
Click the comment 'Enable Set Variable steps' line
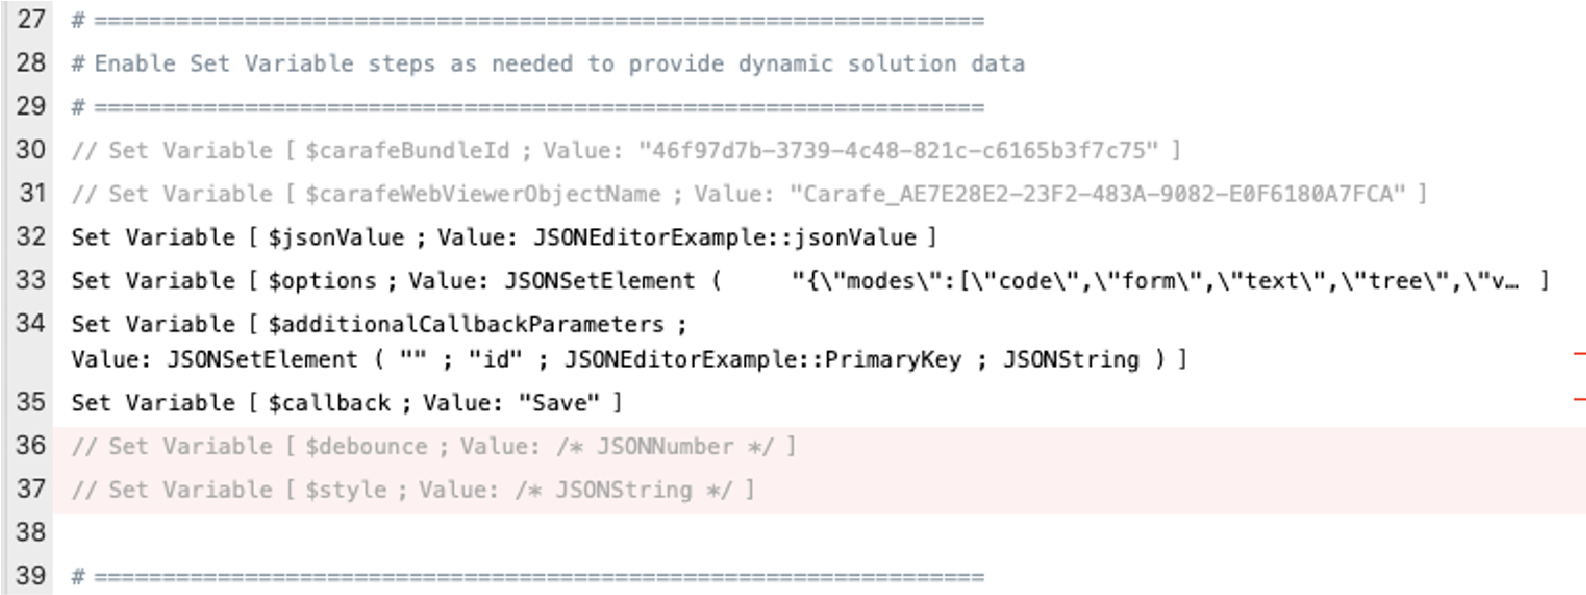(x=548, y=64)
